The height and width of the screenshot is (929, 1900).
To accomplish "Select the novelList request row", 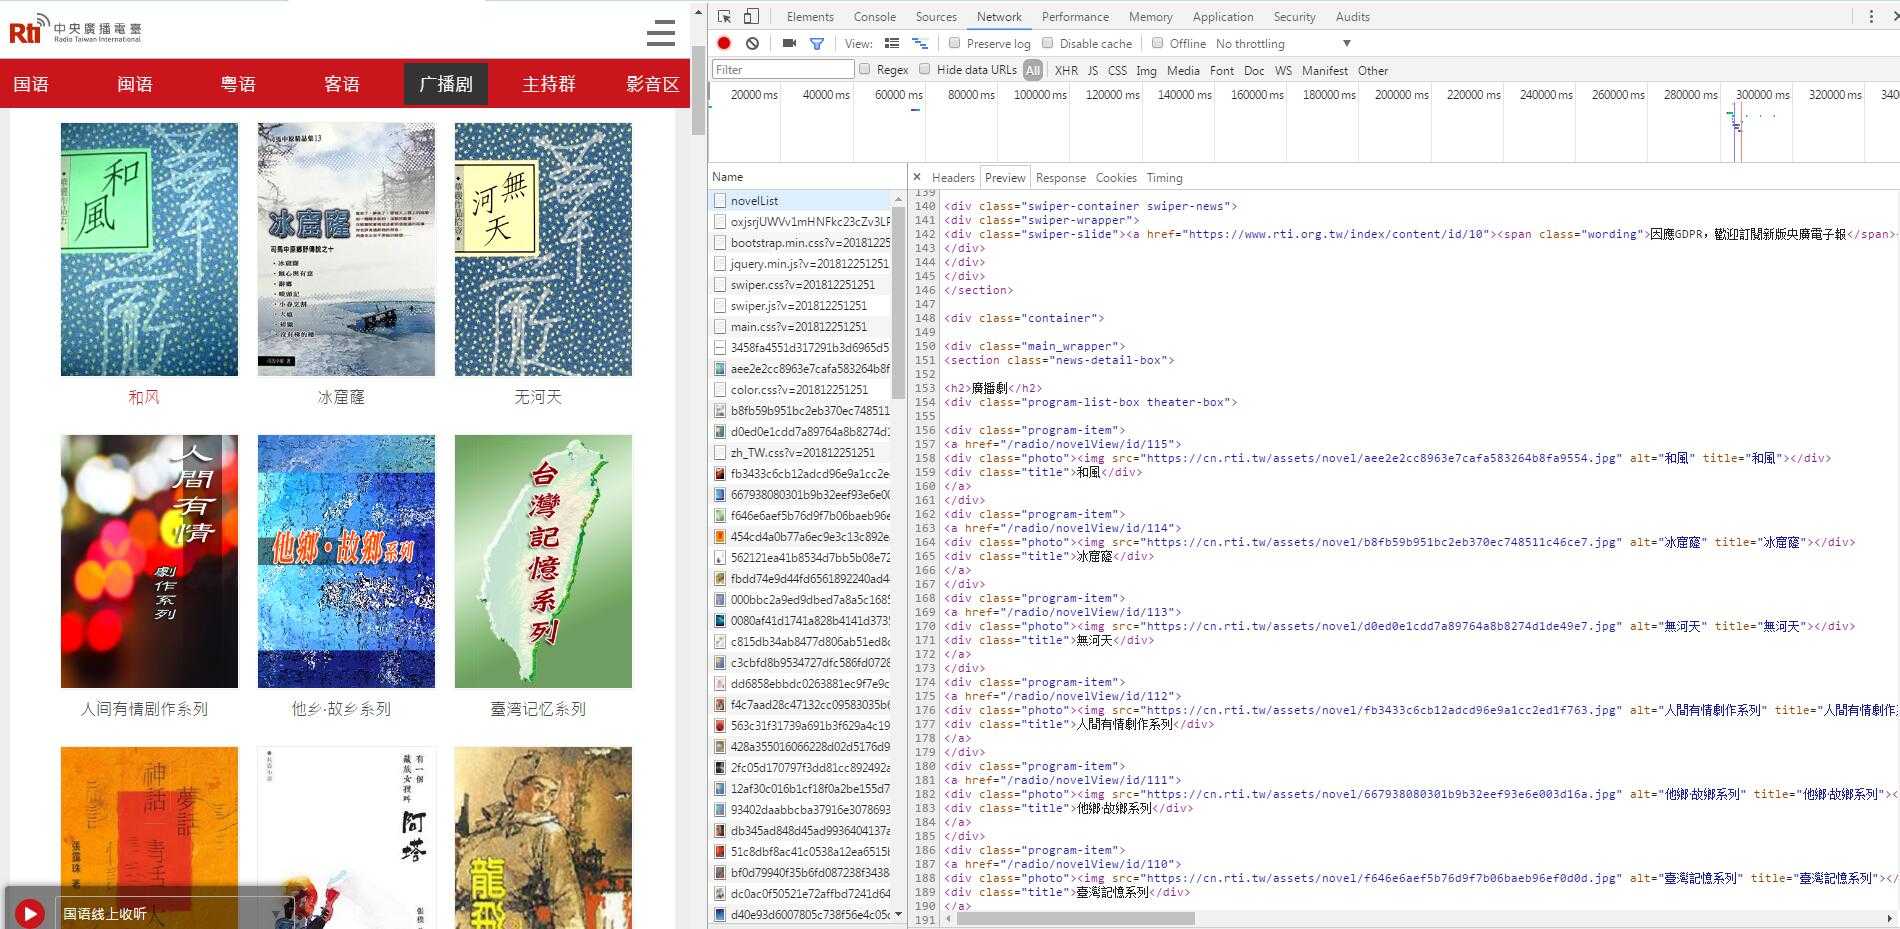I will click(x=800, y=200).
